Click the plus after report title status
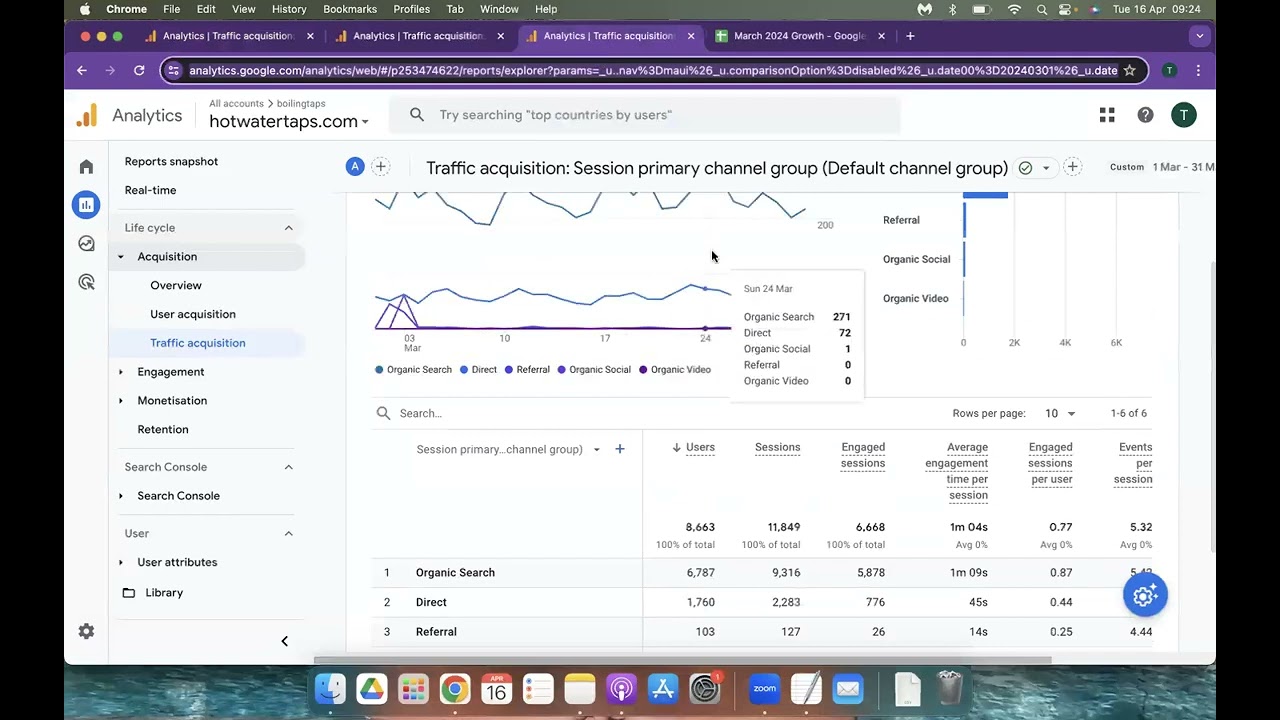 coord(1072,167)
